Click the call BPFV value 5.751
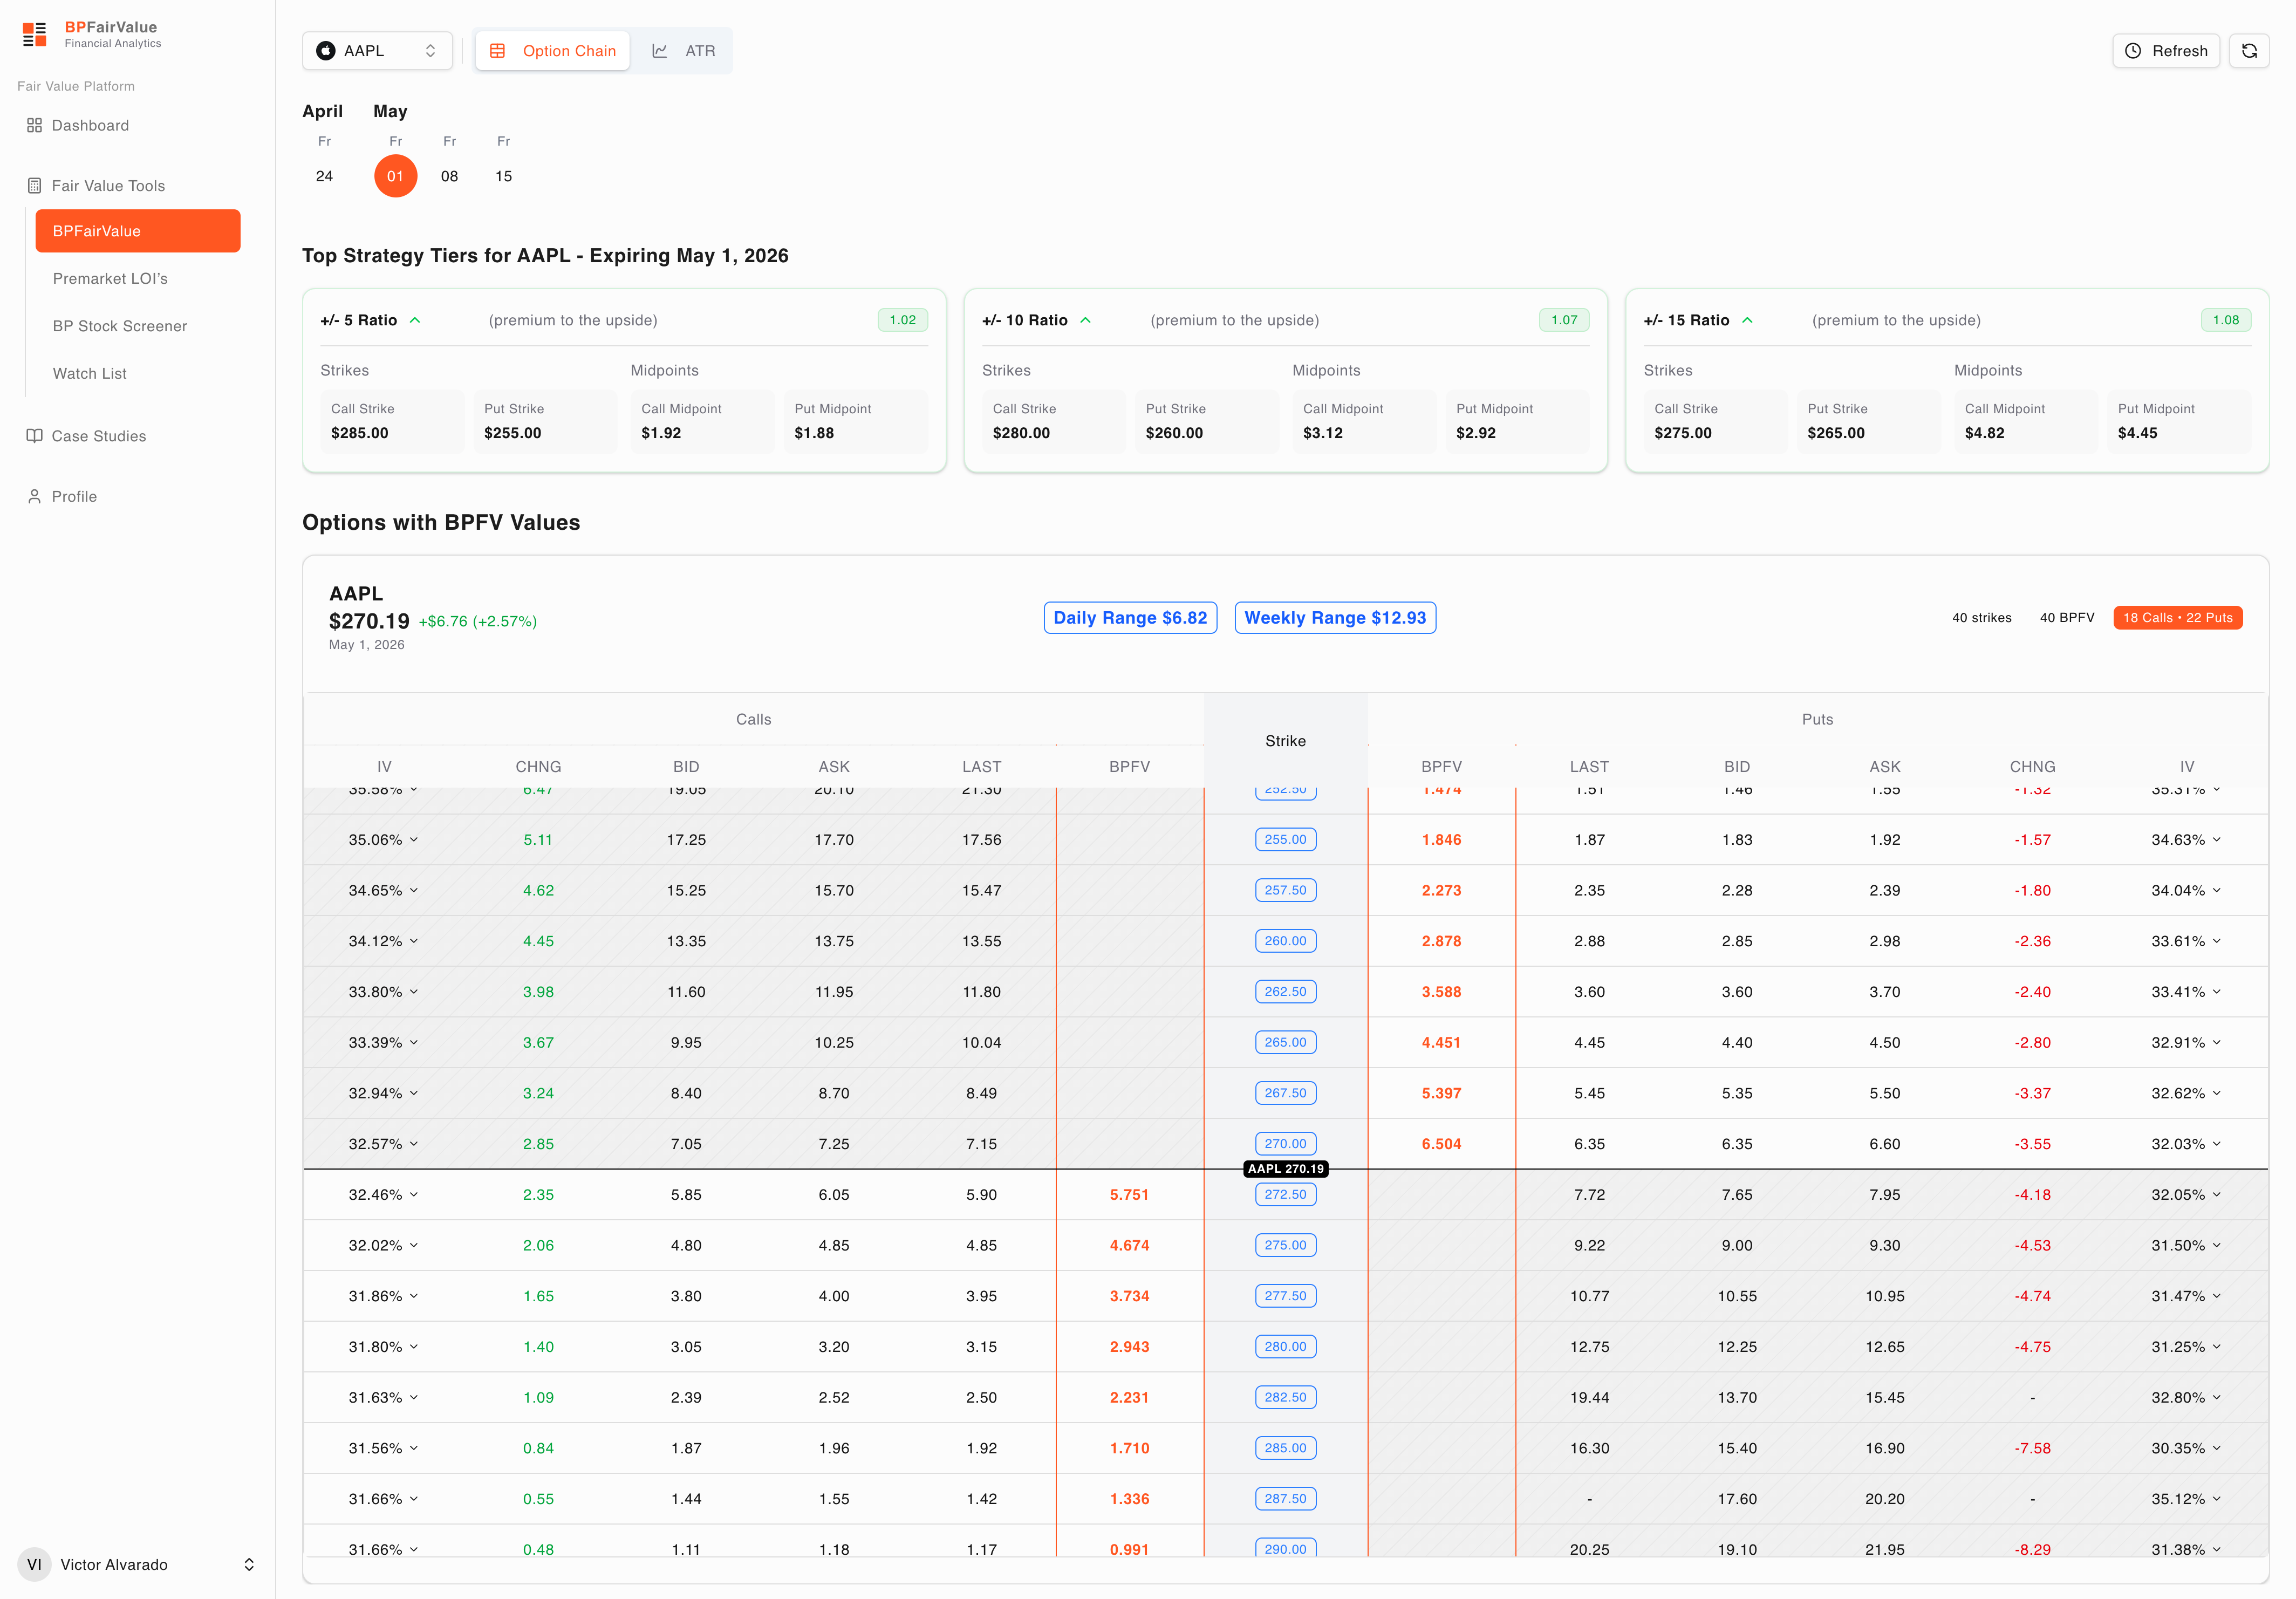This screenshot has width=2296, height=1599. (1129, 1195)
